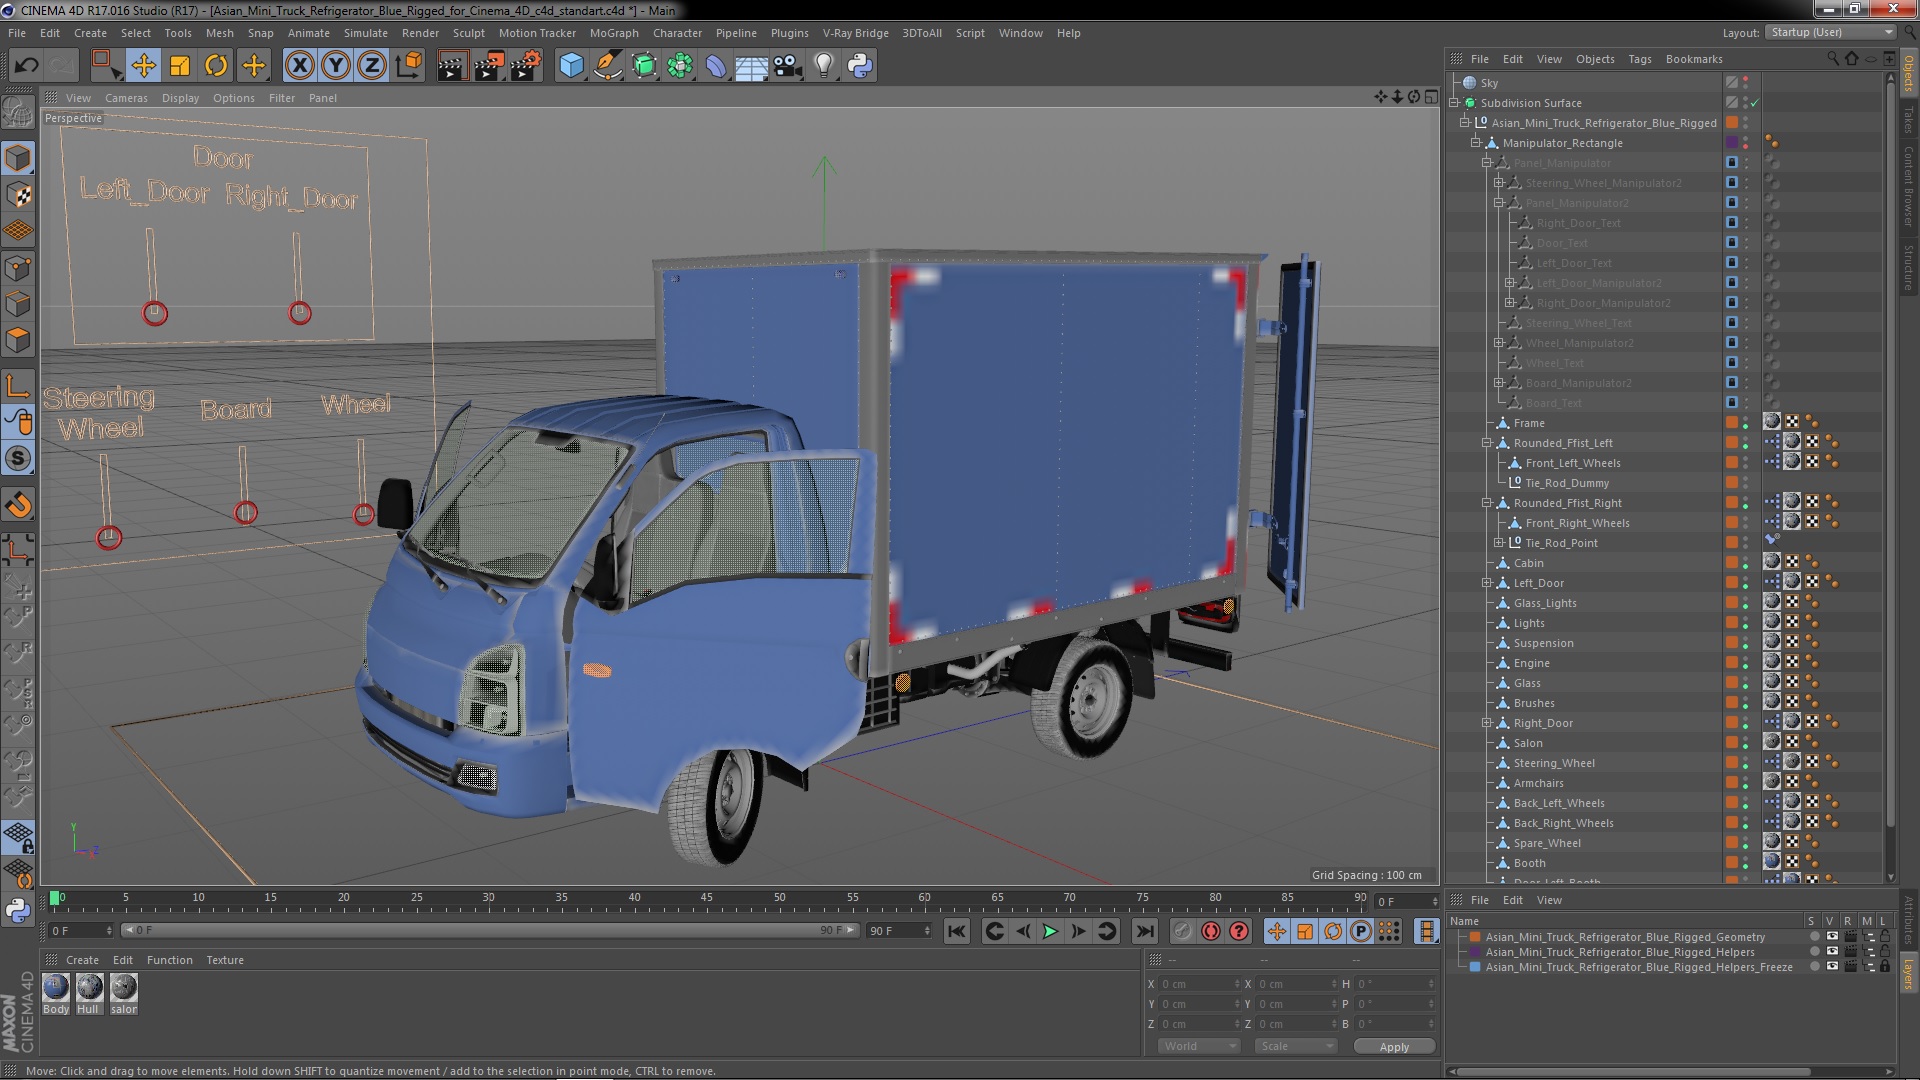Open the Scale mode dropdown

pyautogui.click(x=1296, y=1046)
